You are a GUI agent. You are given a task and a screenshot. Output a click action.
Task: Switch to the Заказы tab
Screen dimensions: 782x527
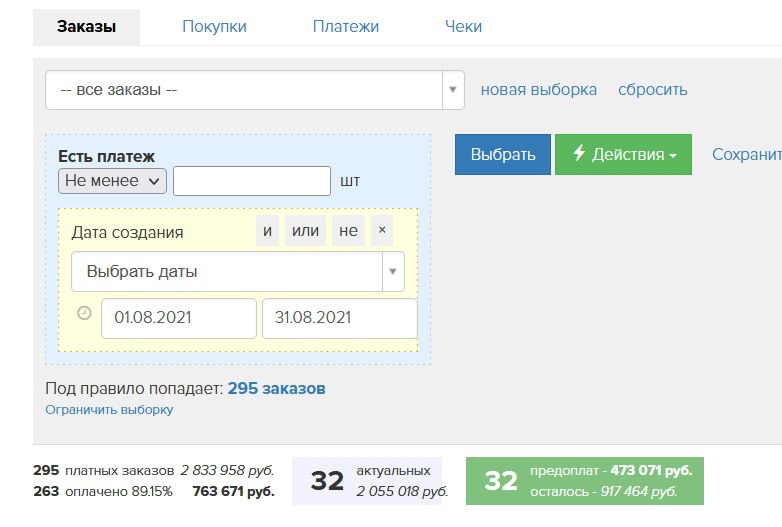(x=86, y=27)
